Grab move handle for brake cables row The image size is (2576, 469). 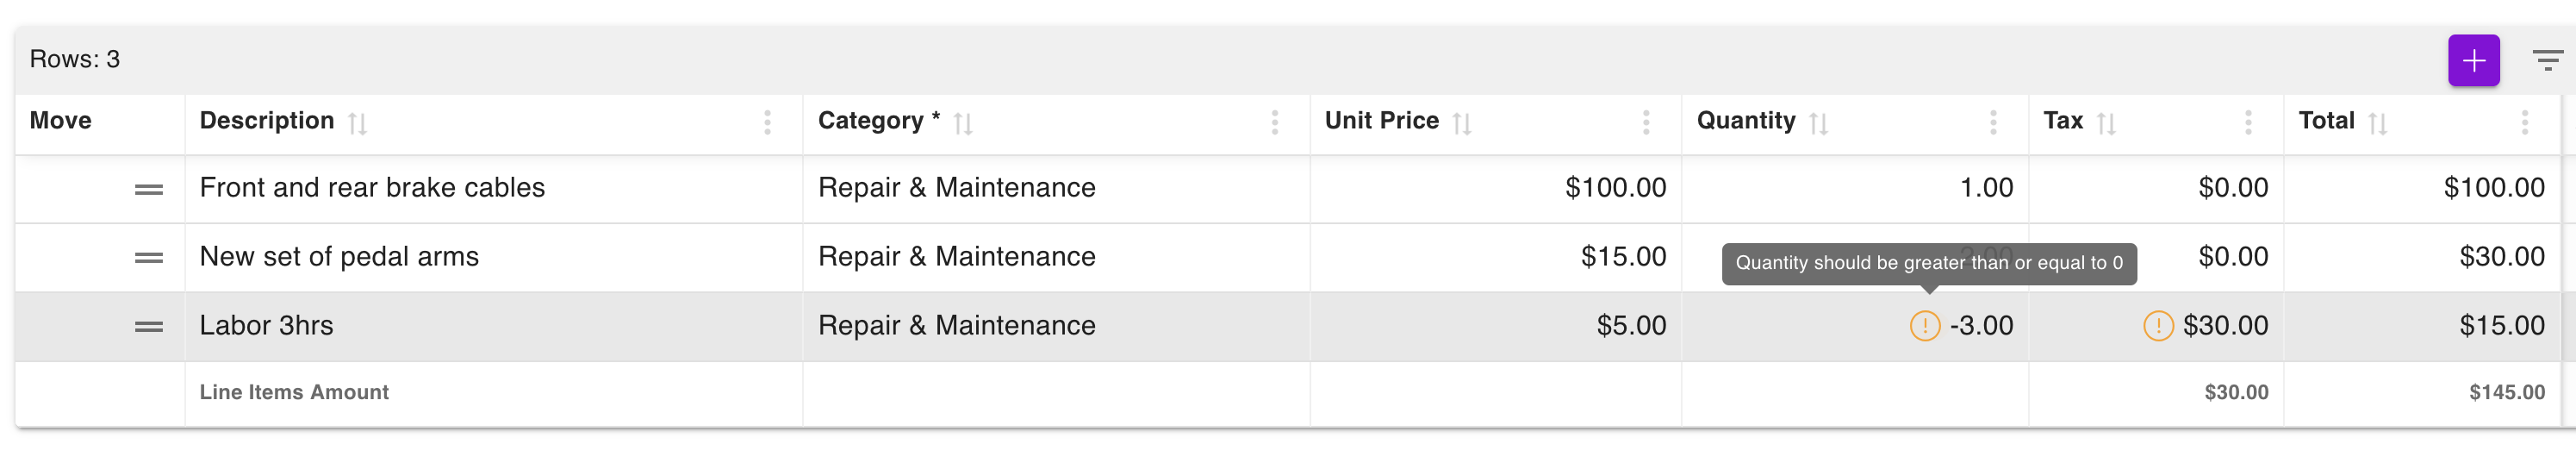pyautogui.click(x=149, y=189)
